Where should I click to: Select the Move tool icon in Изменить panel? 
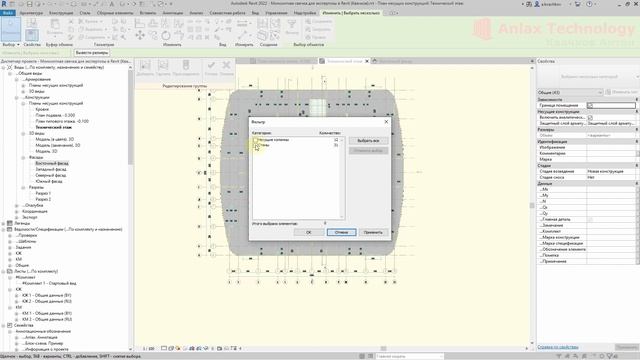140,36
